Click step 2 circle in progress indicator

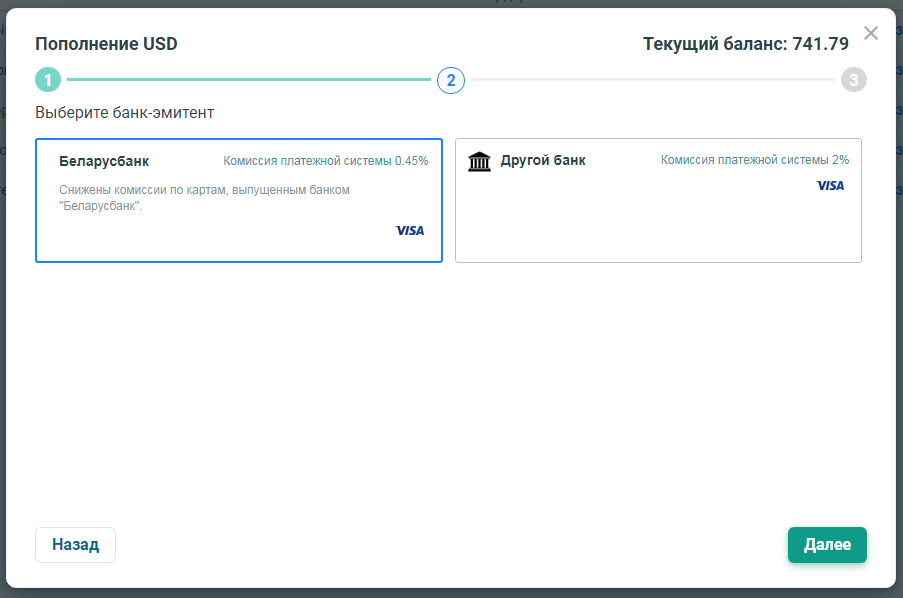(451, 80)
